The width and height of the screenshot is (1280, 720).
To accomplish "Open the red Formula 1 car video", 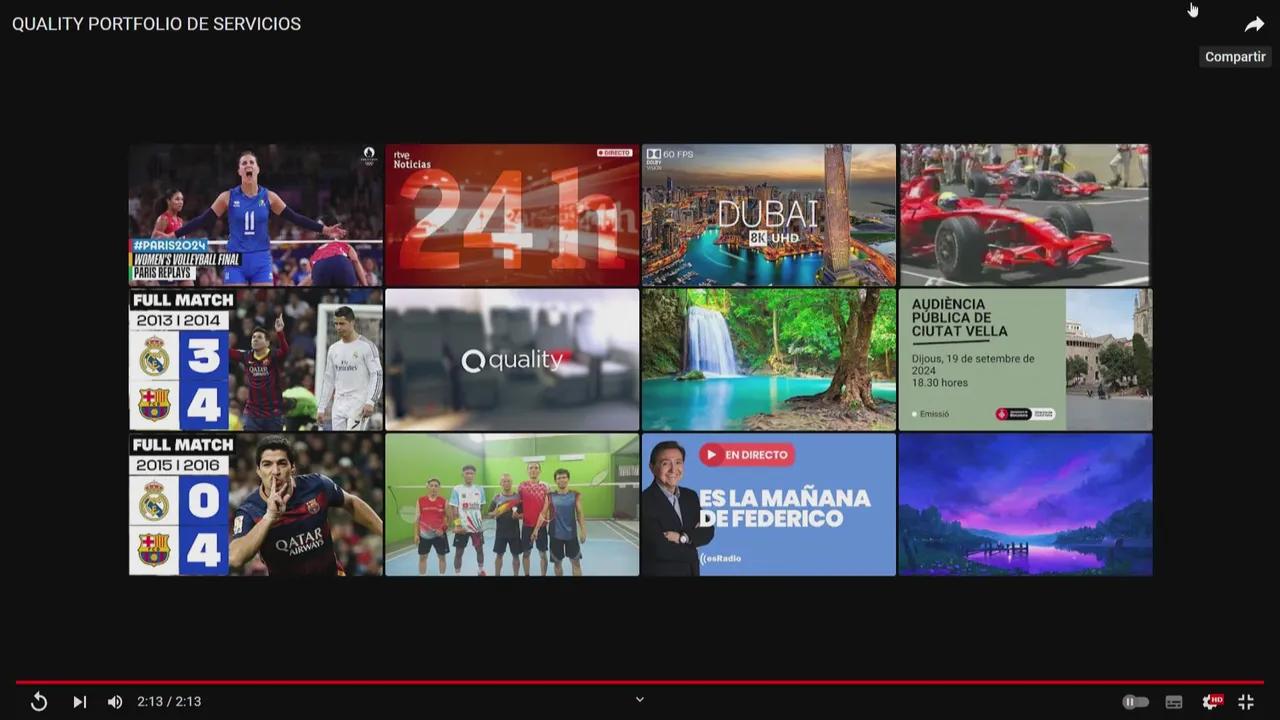I will [x=1025, y=215].
